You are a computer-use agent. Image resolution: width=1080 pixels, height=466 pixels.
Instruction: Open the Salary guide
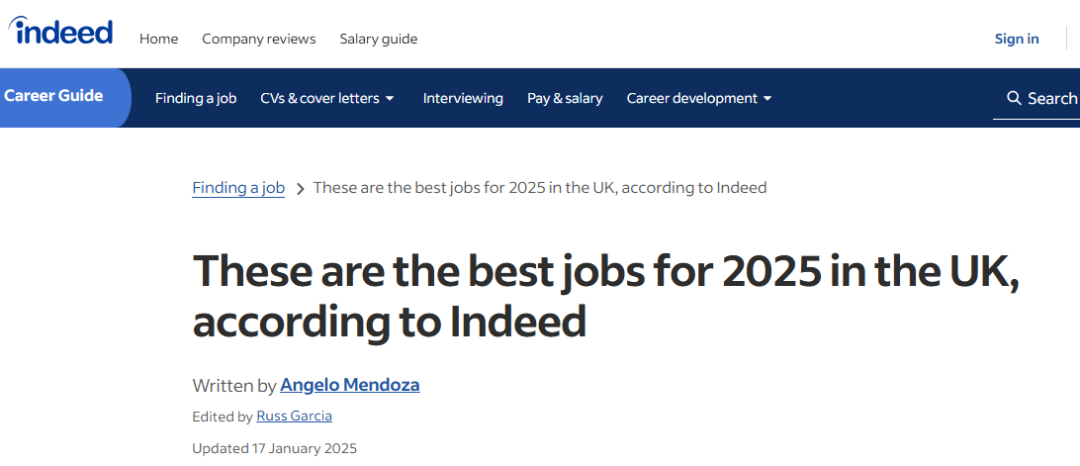(x=378, y=39)
